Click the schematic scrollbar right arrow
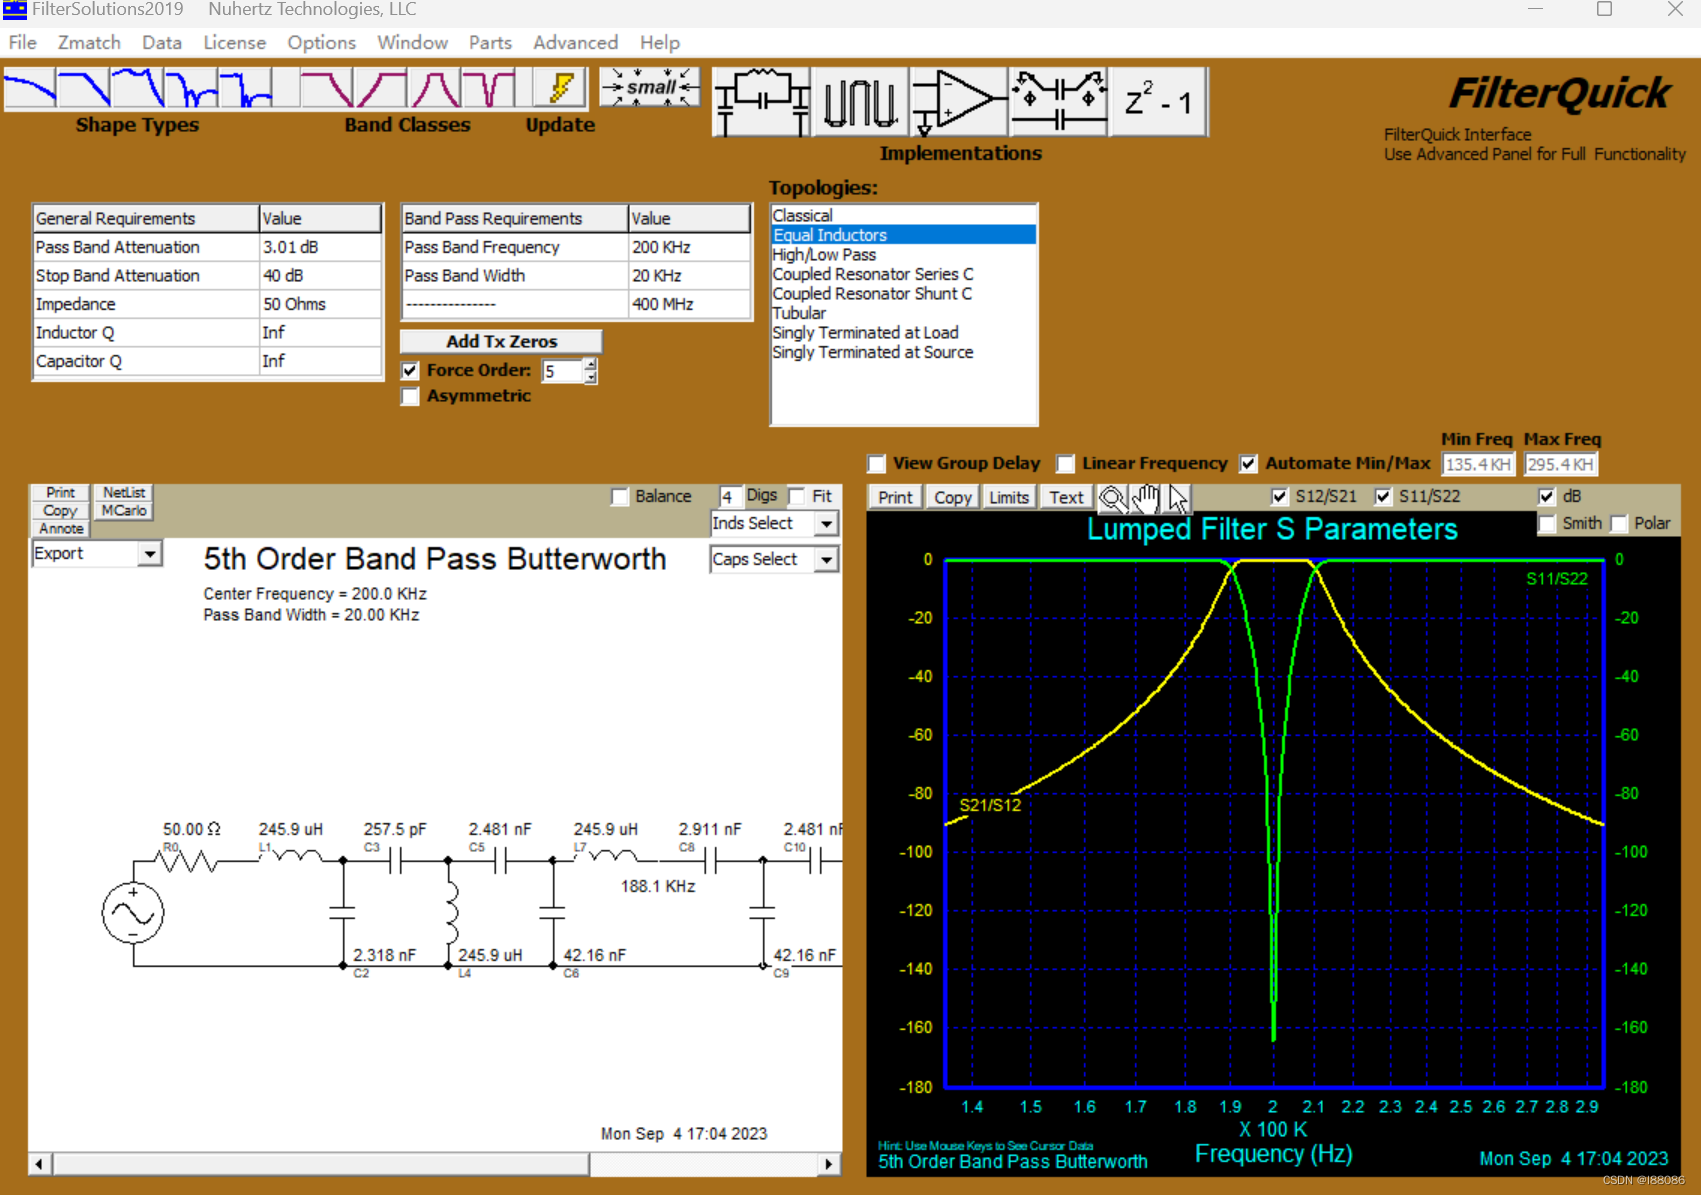Image resolution: width=1701 pixels, height=1195 pixels. [828, 1164]
